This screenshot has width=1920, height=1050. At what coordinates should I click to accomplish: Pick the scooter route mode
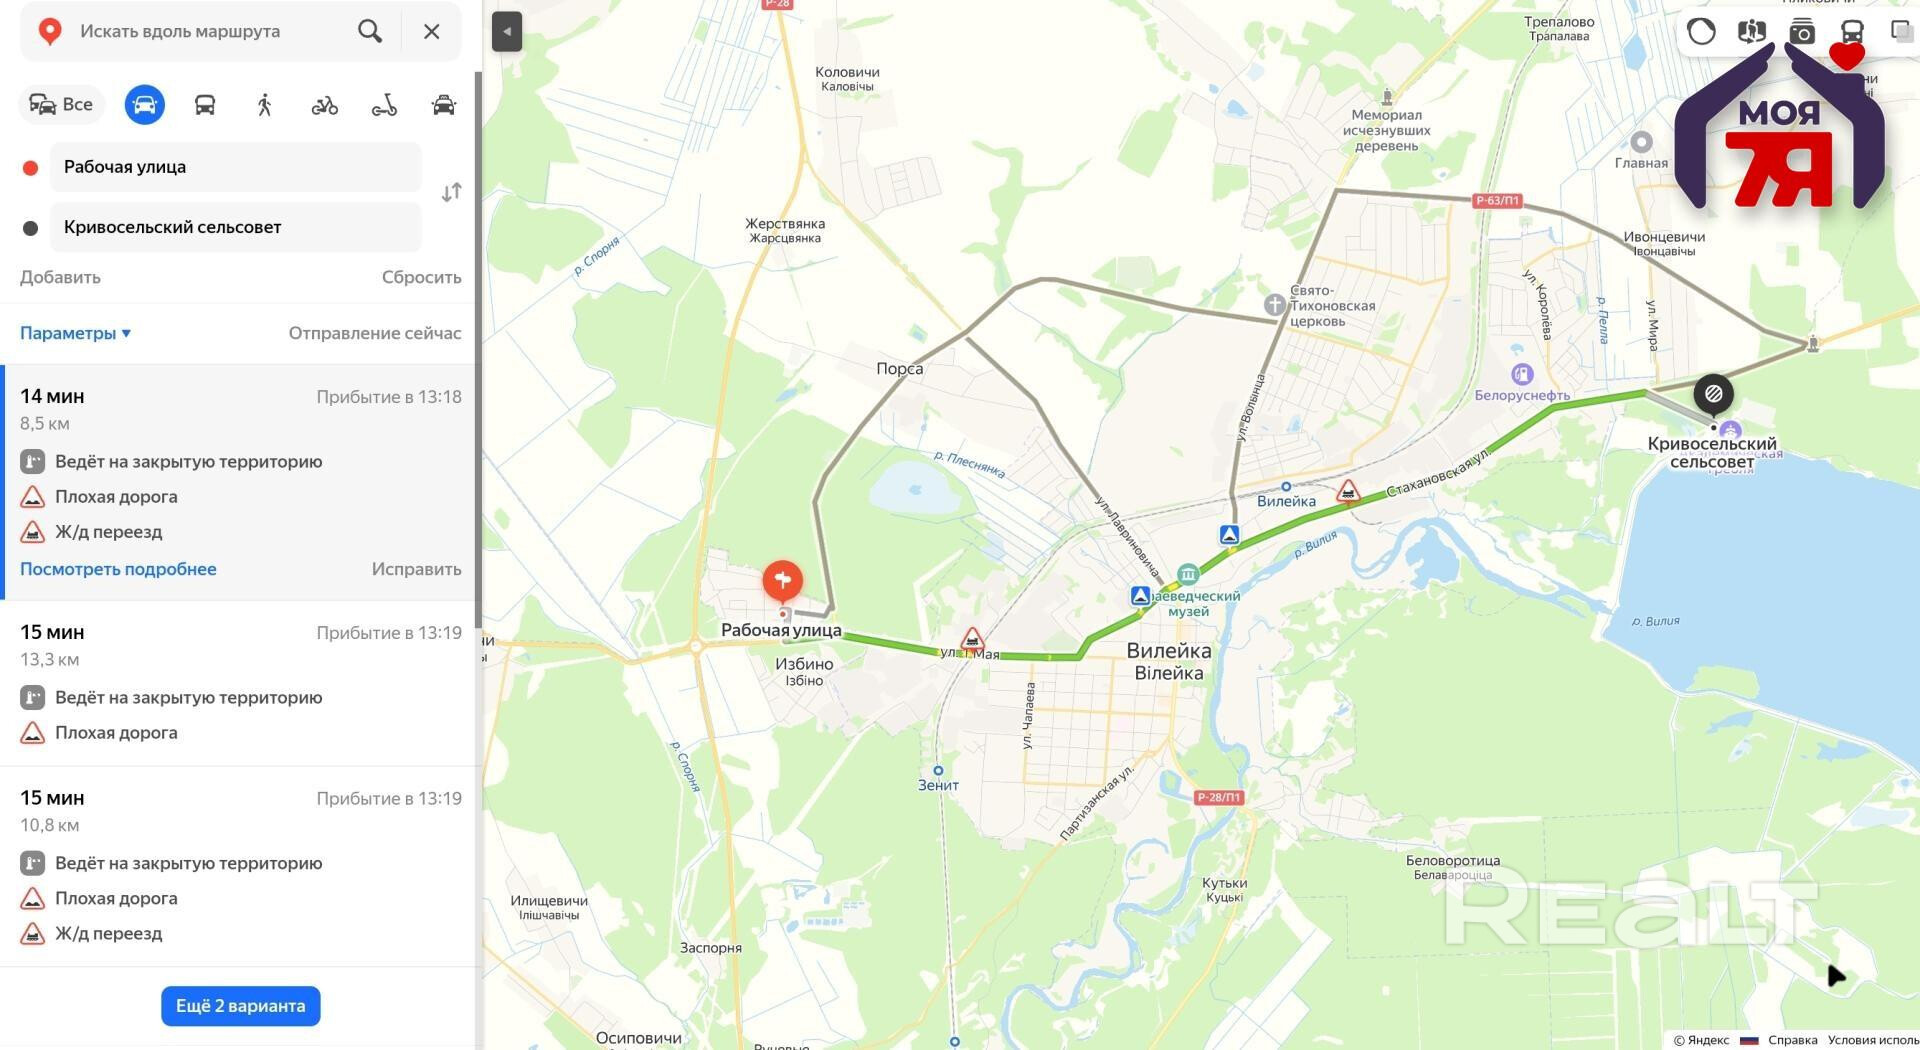[x=384, y=105]
